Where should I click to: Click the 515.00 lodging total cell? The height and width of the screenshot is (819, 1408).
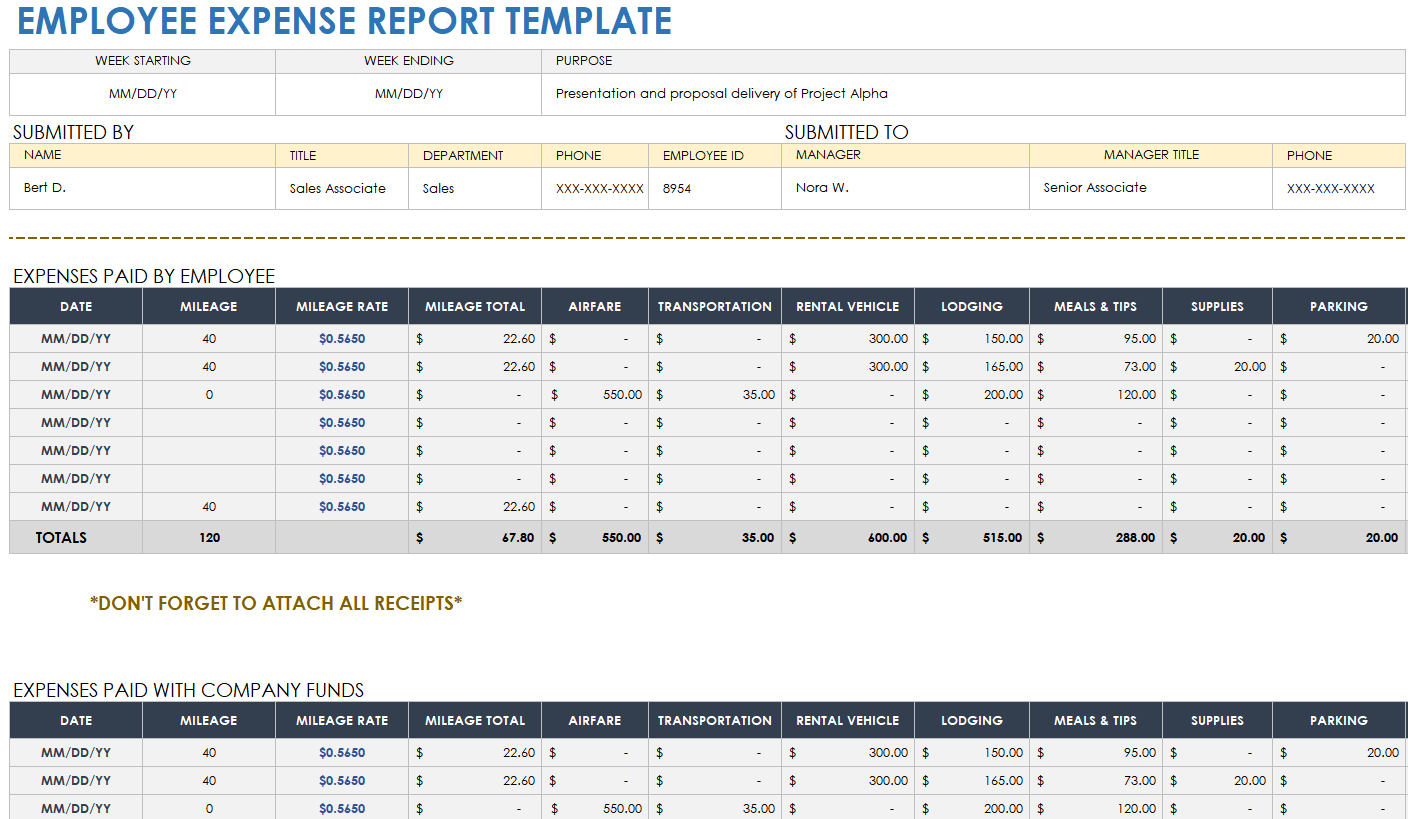pos(1001,538)
